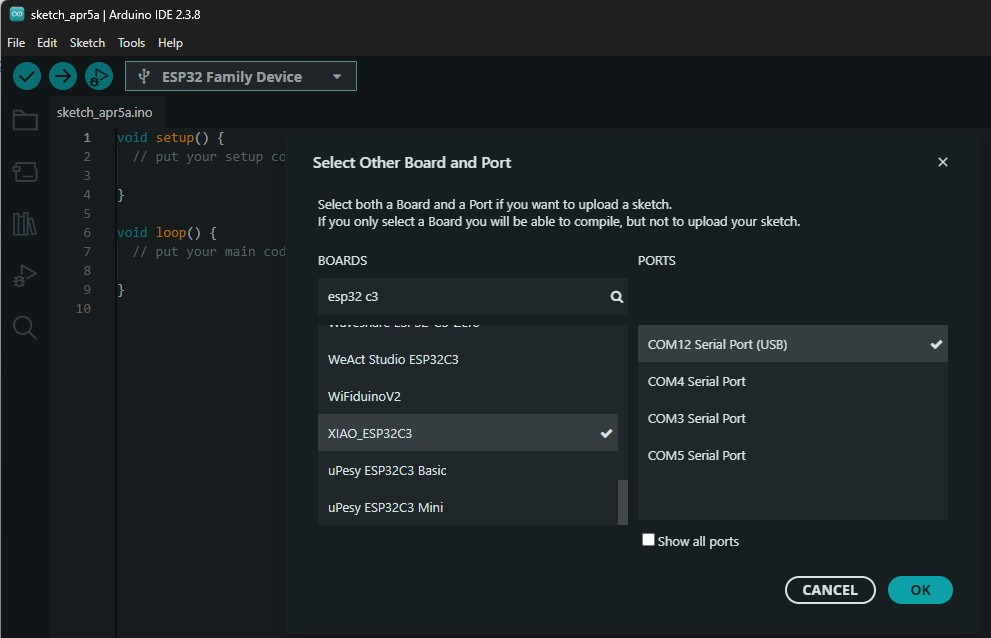The height and width of the screenshot is (638, 991).
Task: Select the COM4 Serial Port
Action: coord(793,381)
